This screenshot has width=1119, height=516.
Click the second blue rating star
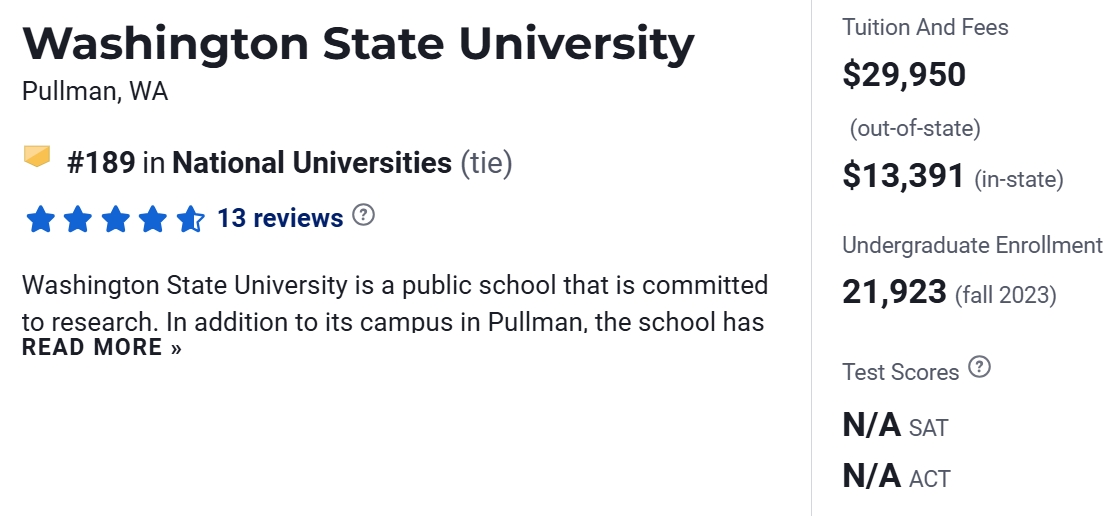coord(78,219)
